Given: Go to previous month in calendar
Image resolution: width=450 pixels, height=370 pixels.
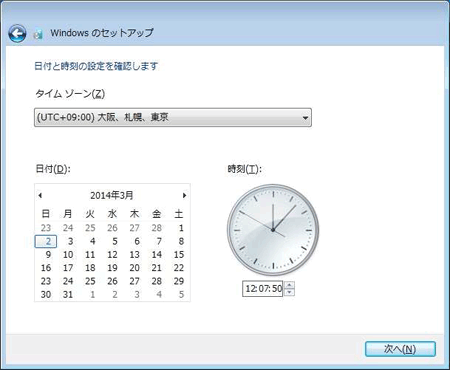Looking at the screenshot, I should coord(40,195).
